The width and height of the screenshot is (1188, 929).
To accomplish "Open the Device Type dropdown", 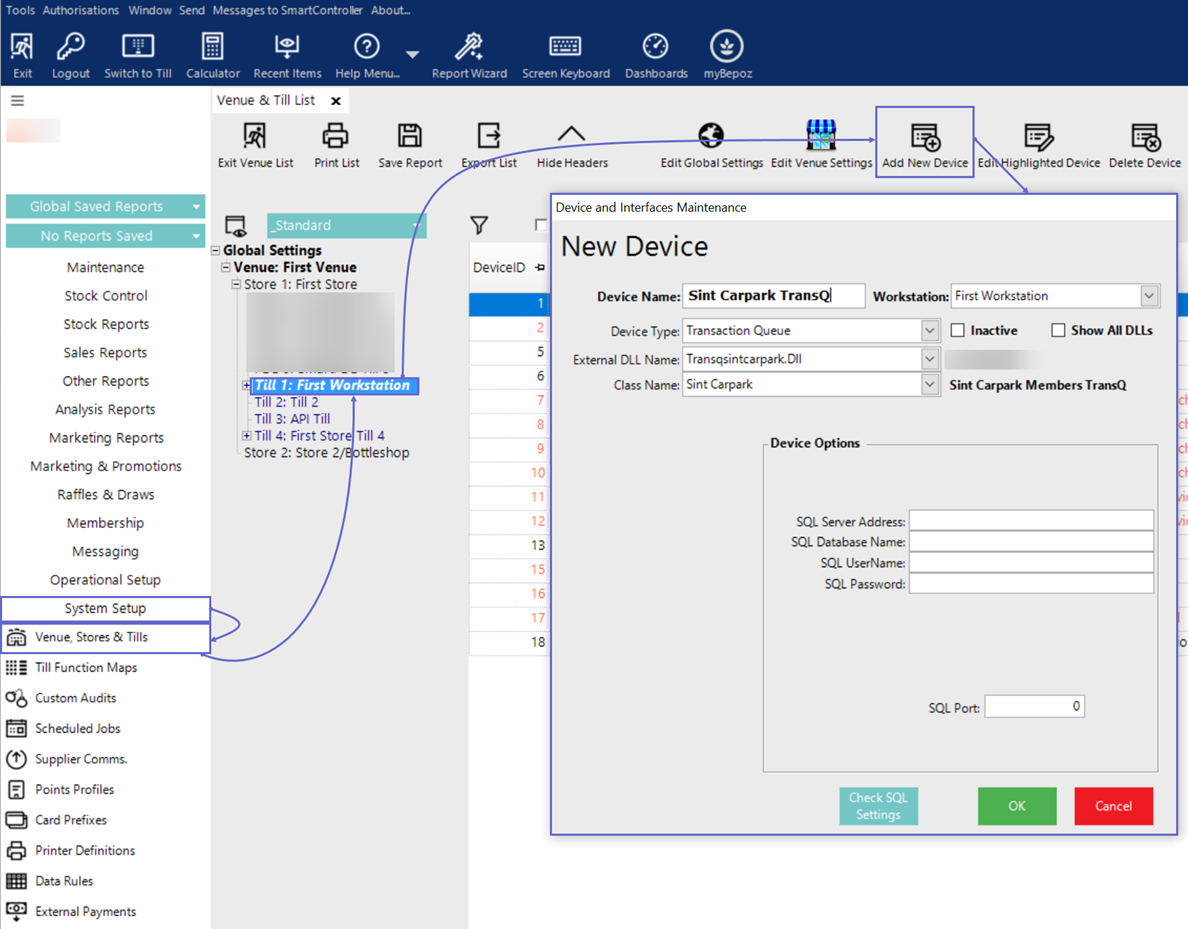I will click(929, 331).
